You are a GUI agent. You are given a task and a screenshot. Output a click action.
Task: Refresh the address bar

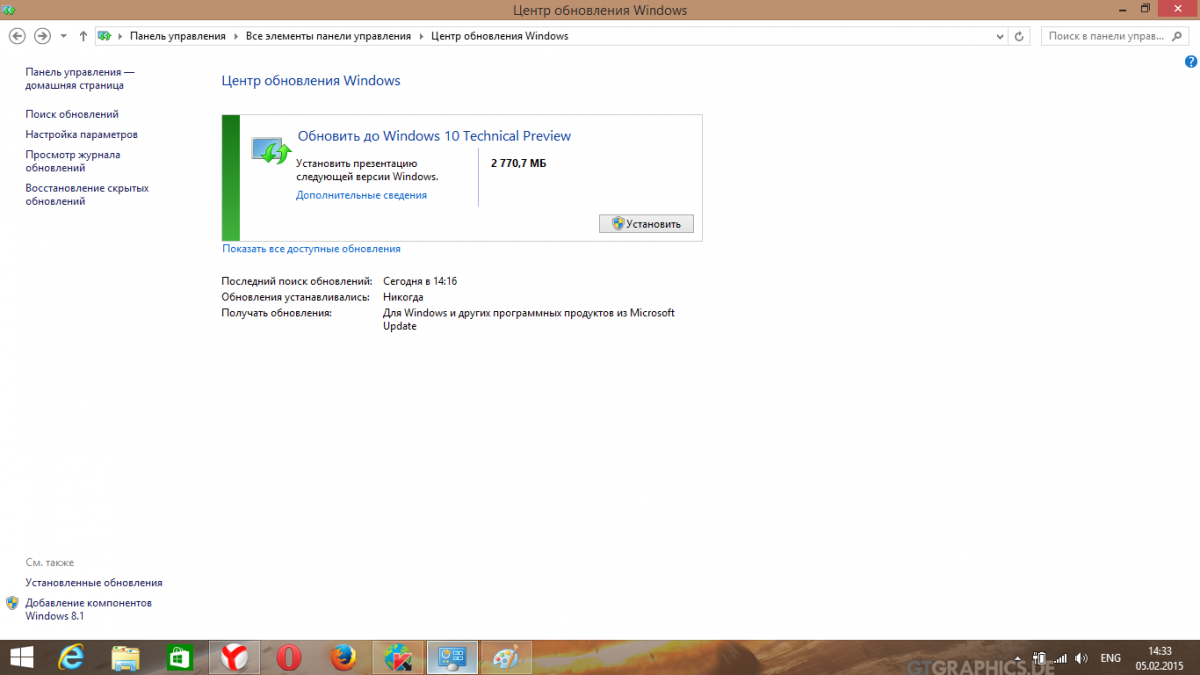pos(1019,36)
